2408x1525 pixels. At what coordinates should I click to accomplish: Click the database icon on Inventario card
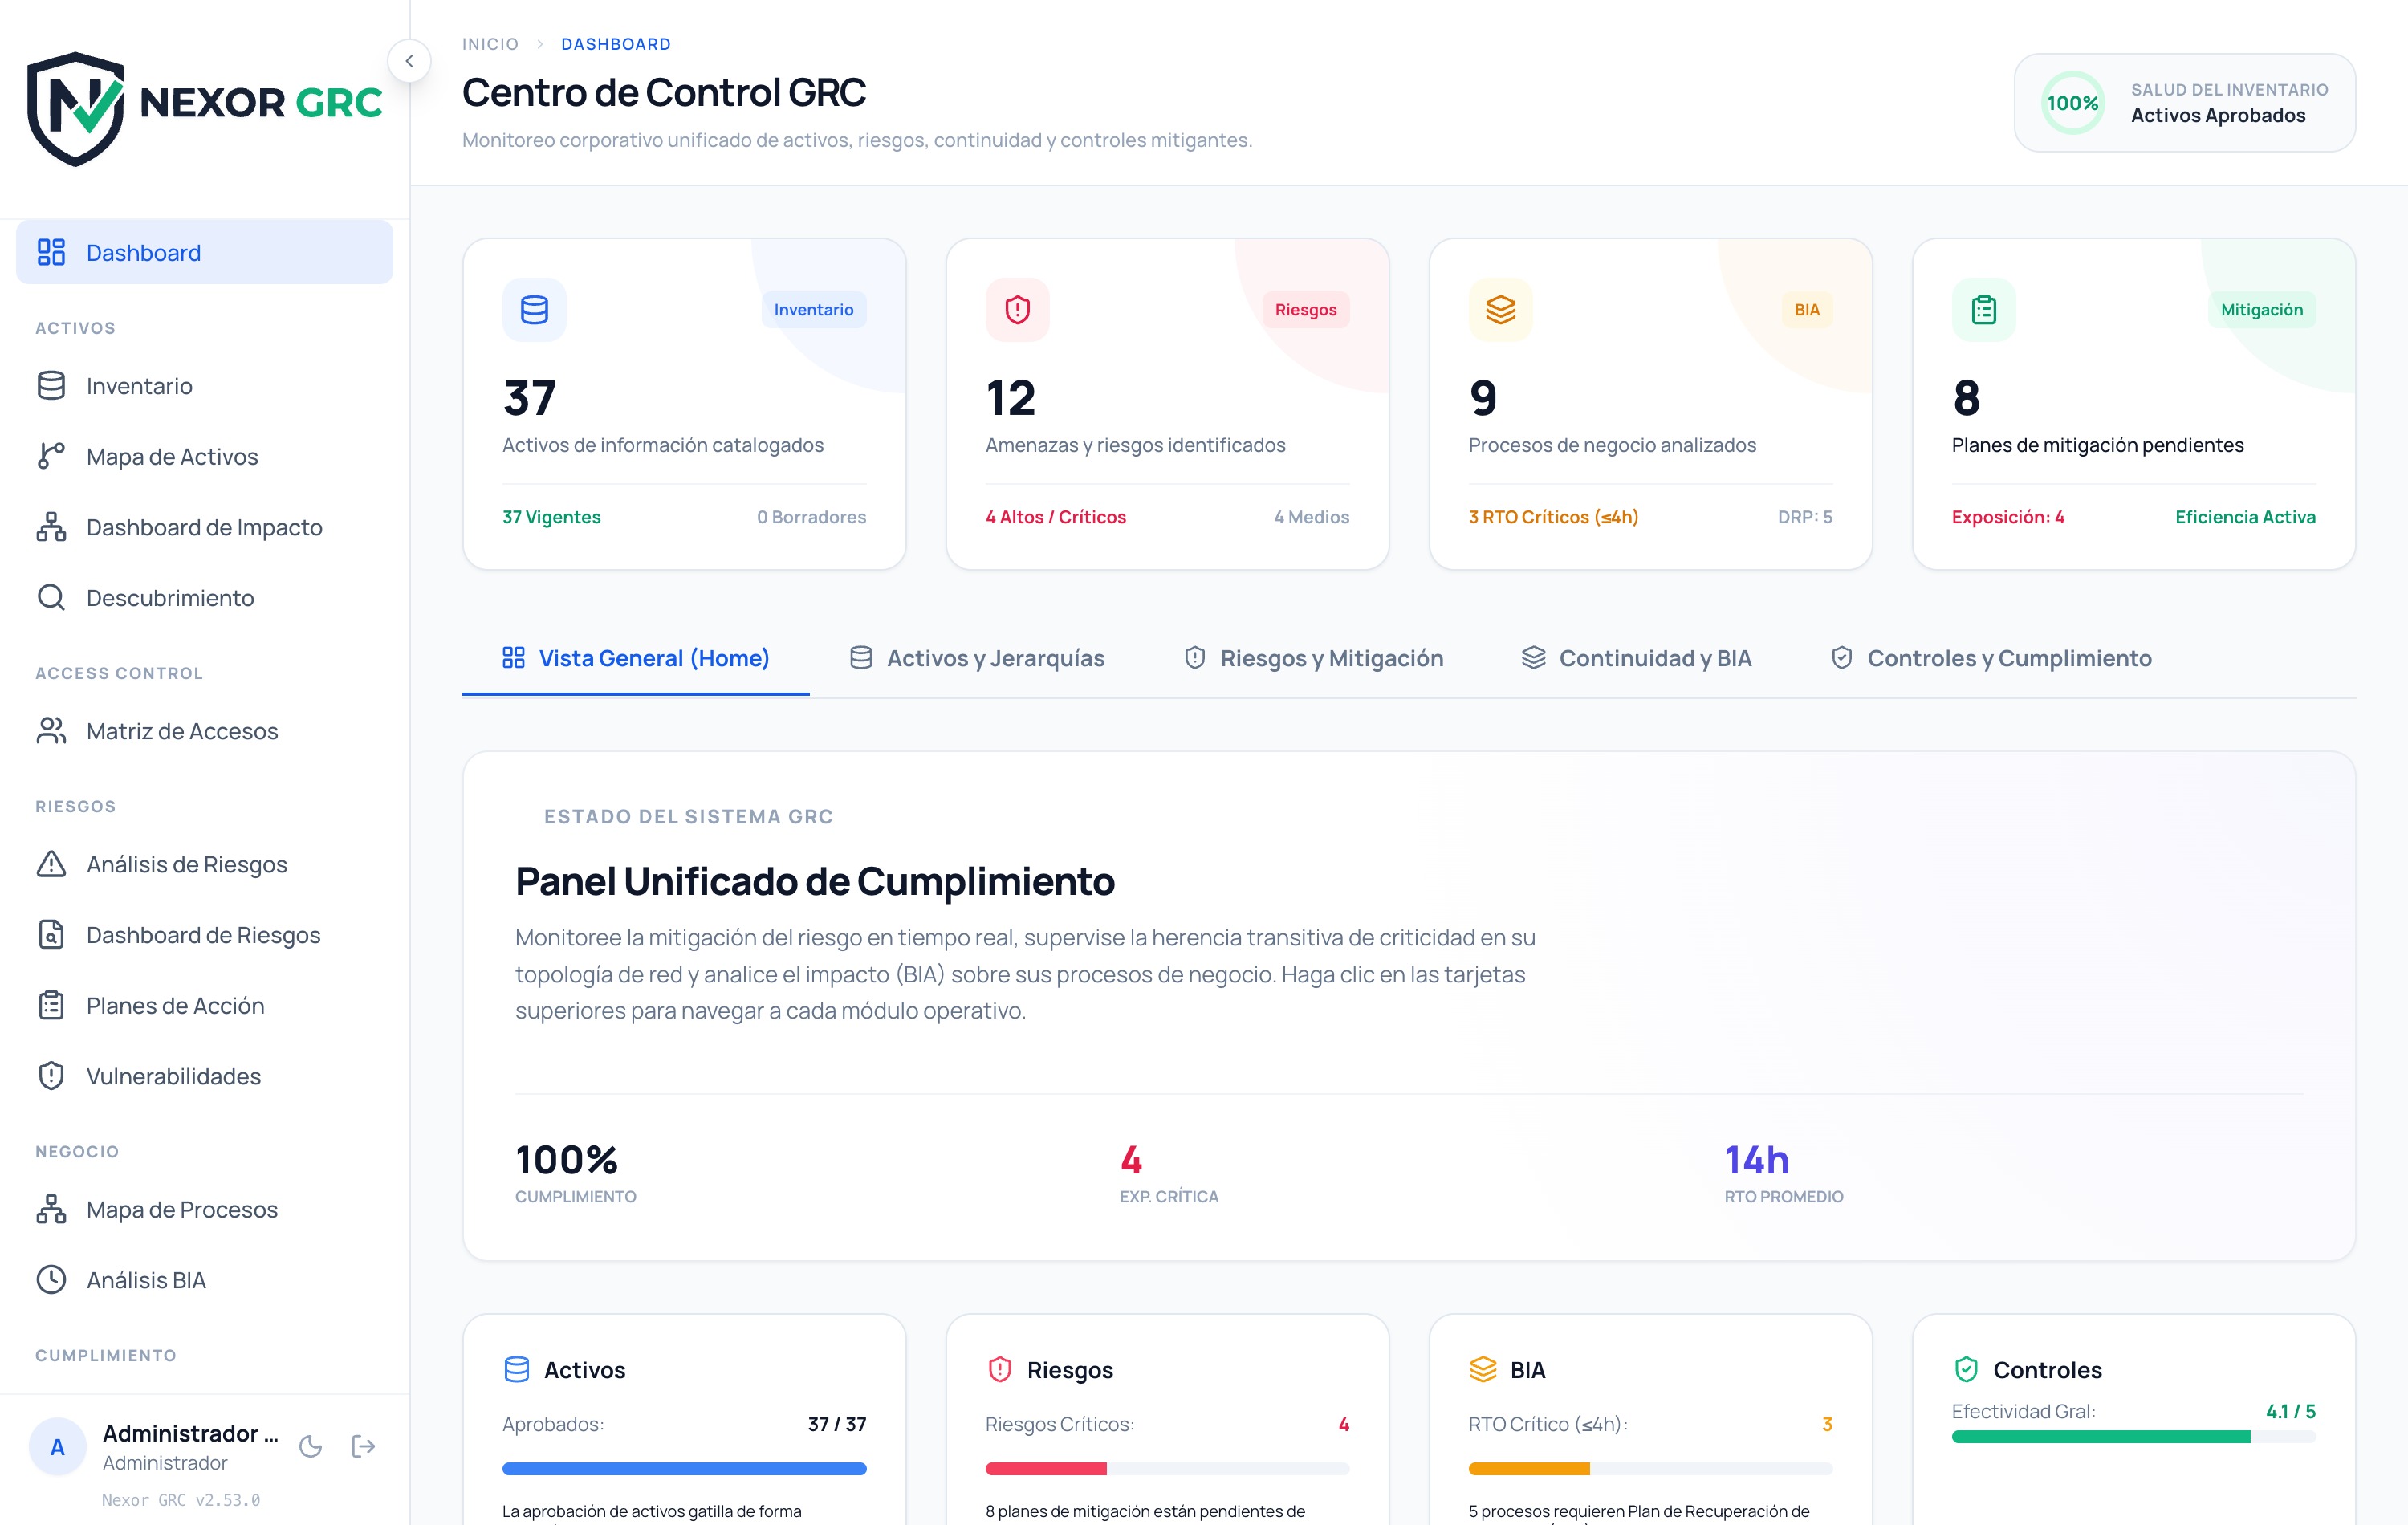(534, 310)
